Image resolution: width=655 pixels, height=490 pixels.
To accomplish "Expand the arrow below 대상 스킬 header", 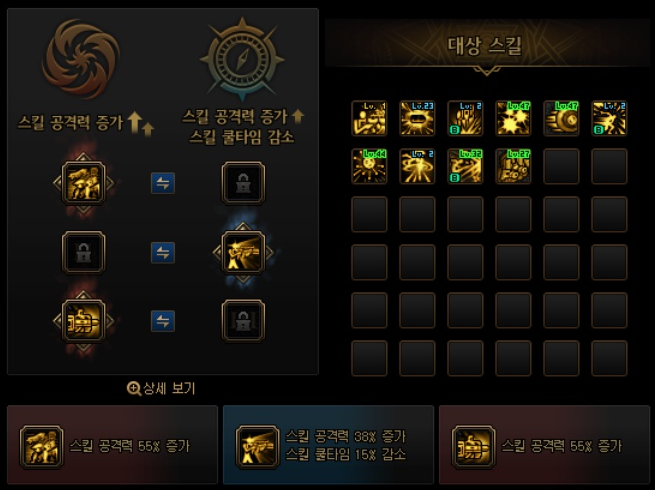I will coord(487,71).
